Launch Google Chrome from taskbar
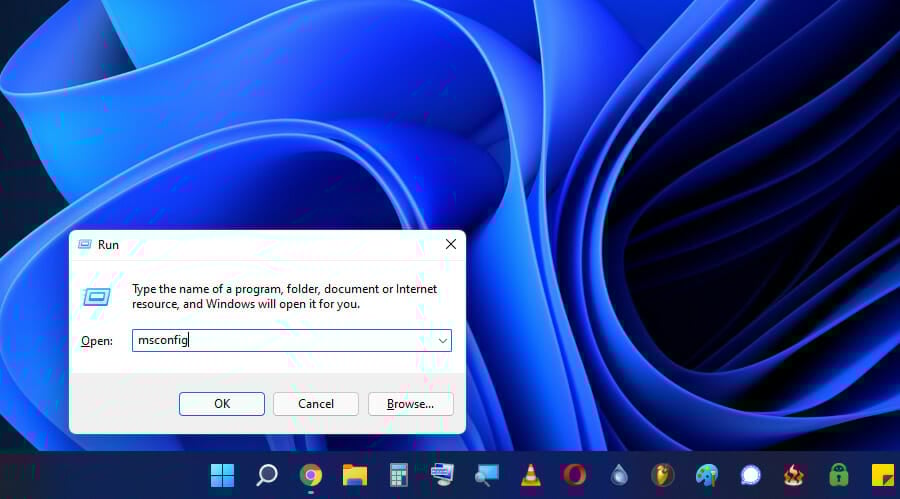 (311, 475)
